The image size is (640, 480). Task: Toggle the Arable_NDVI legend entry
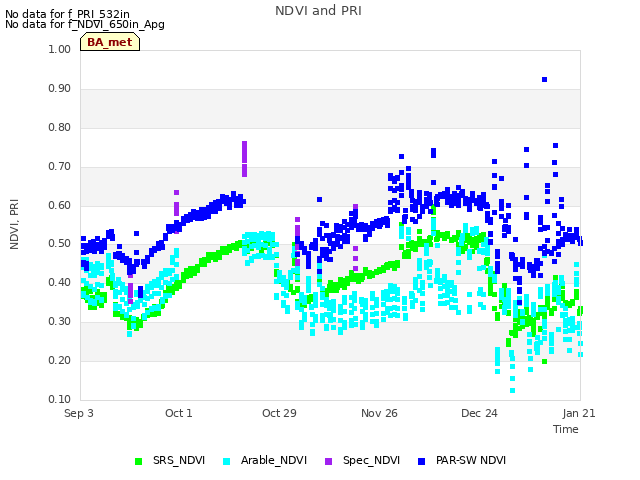[264, 460]
